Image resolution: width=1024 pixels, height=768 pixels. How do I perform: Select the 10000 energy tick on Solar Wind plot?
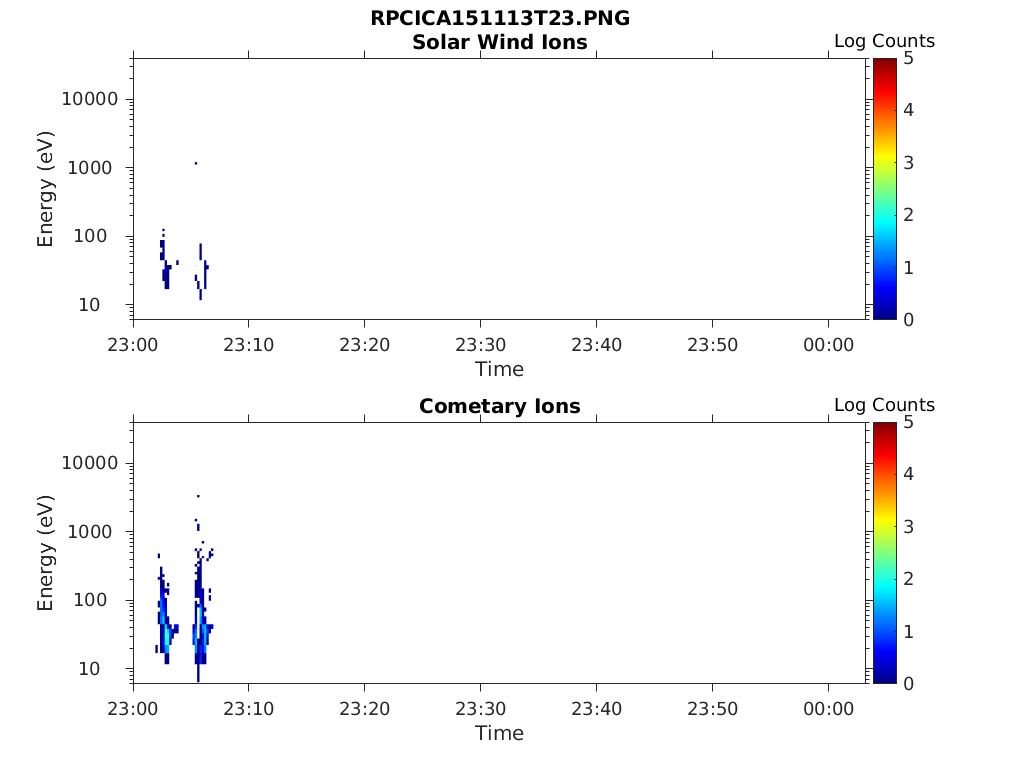[90, 99]
